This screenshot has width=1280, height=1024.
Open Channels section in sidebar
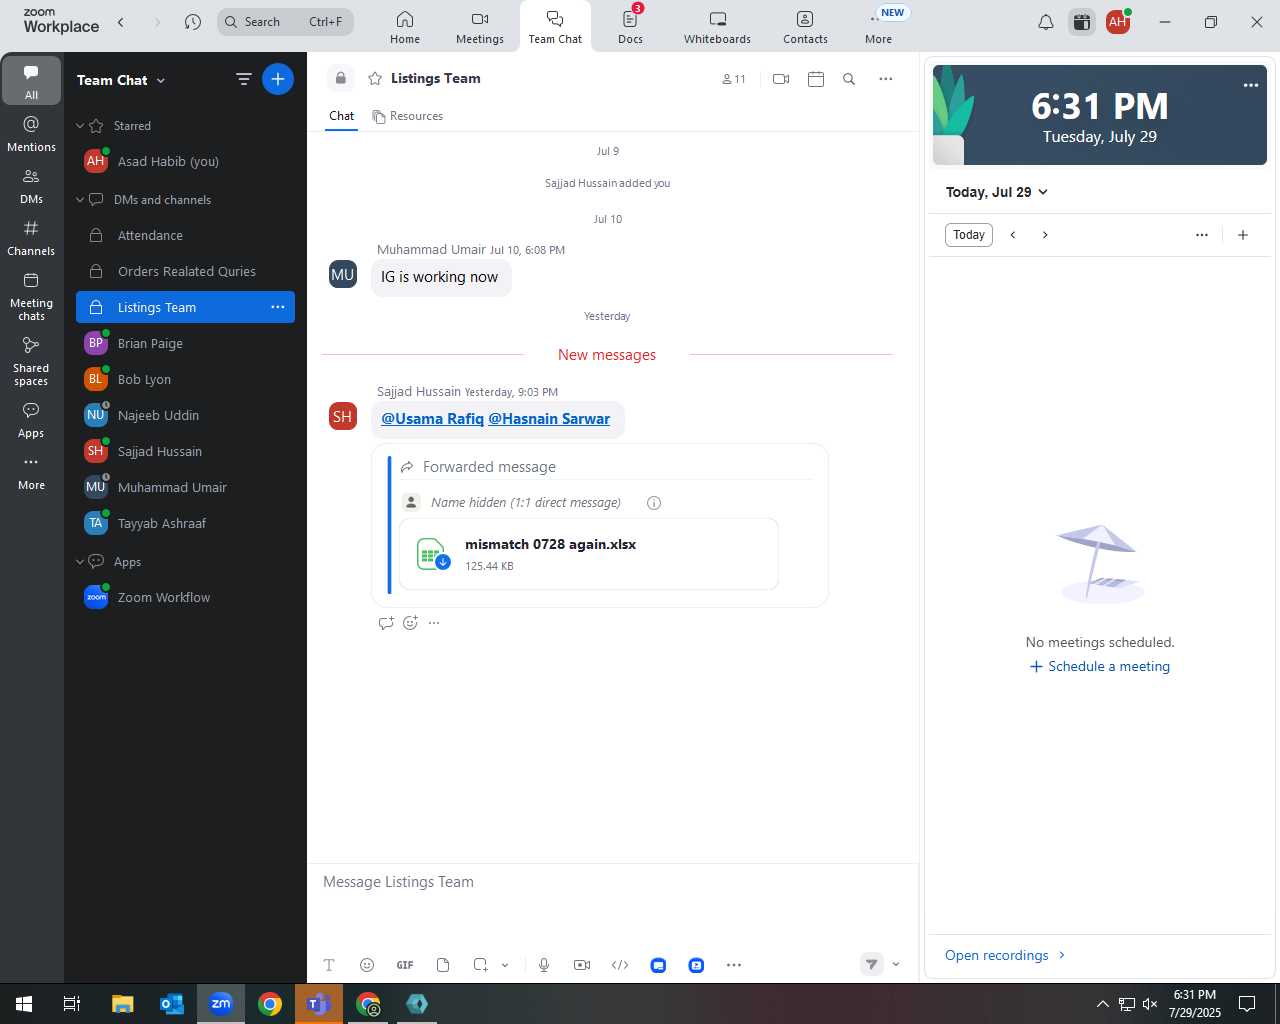[31, 237]
